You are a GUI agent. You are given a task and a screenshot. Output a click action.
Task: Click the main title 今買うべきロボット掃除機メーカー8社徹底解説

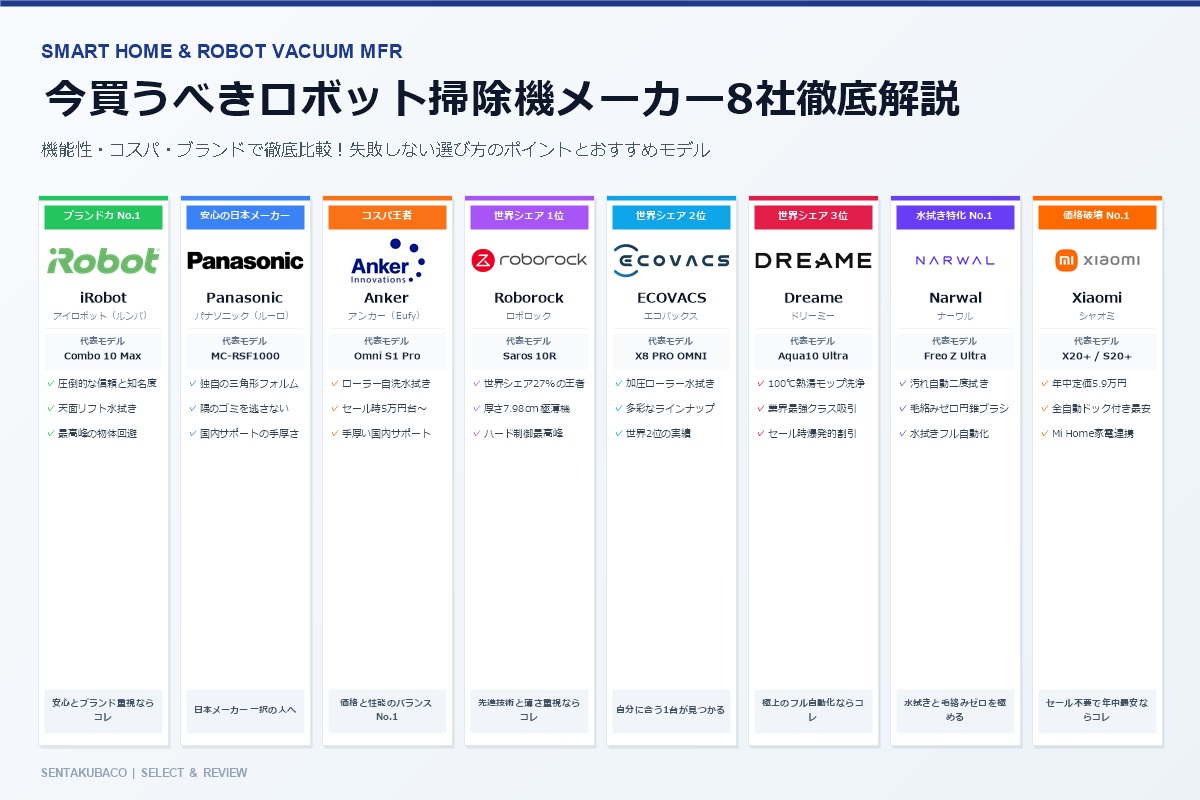[501, 99]
